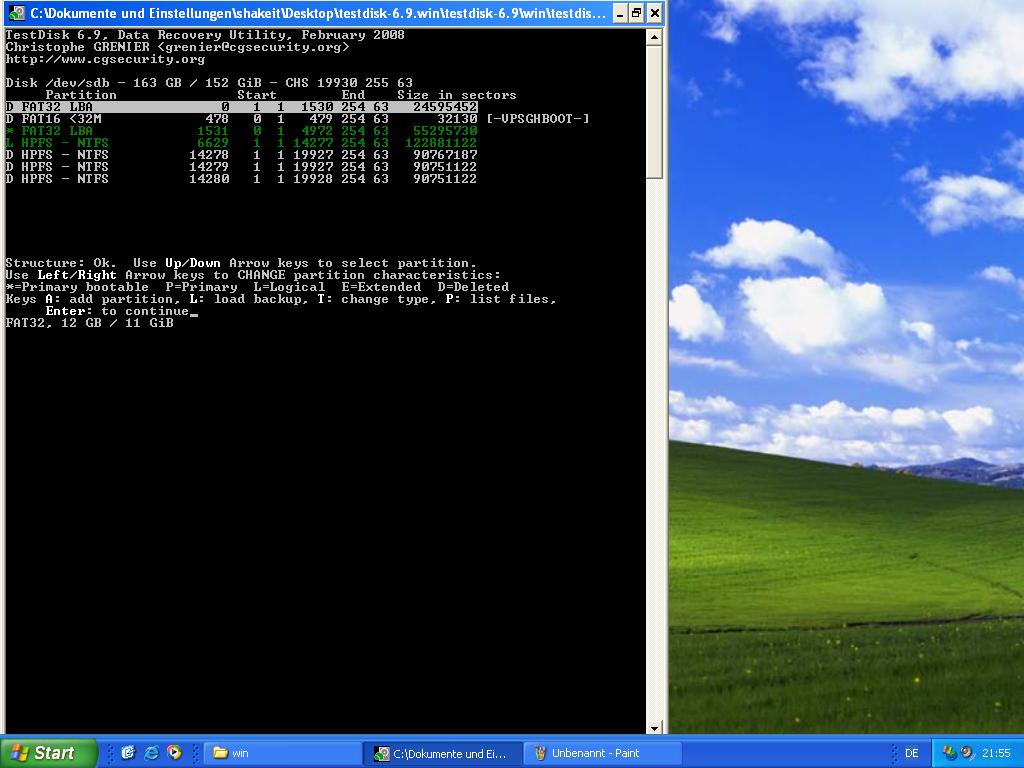Screen dimensions: 1024x768
Task: Click the console scrollbar down arrow
Action: tap(655, 727)
